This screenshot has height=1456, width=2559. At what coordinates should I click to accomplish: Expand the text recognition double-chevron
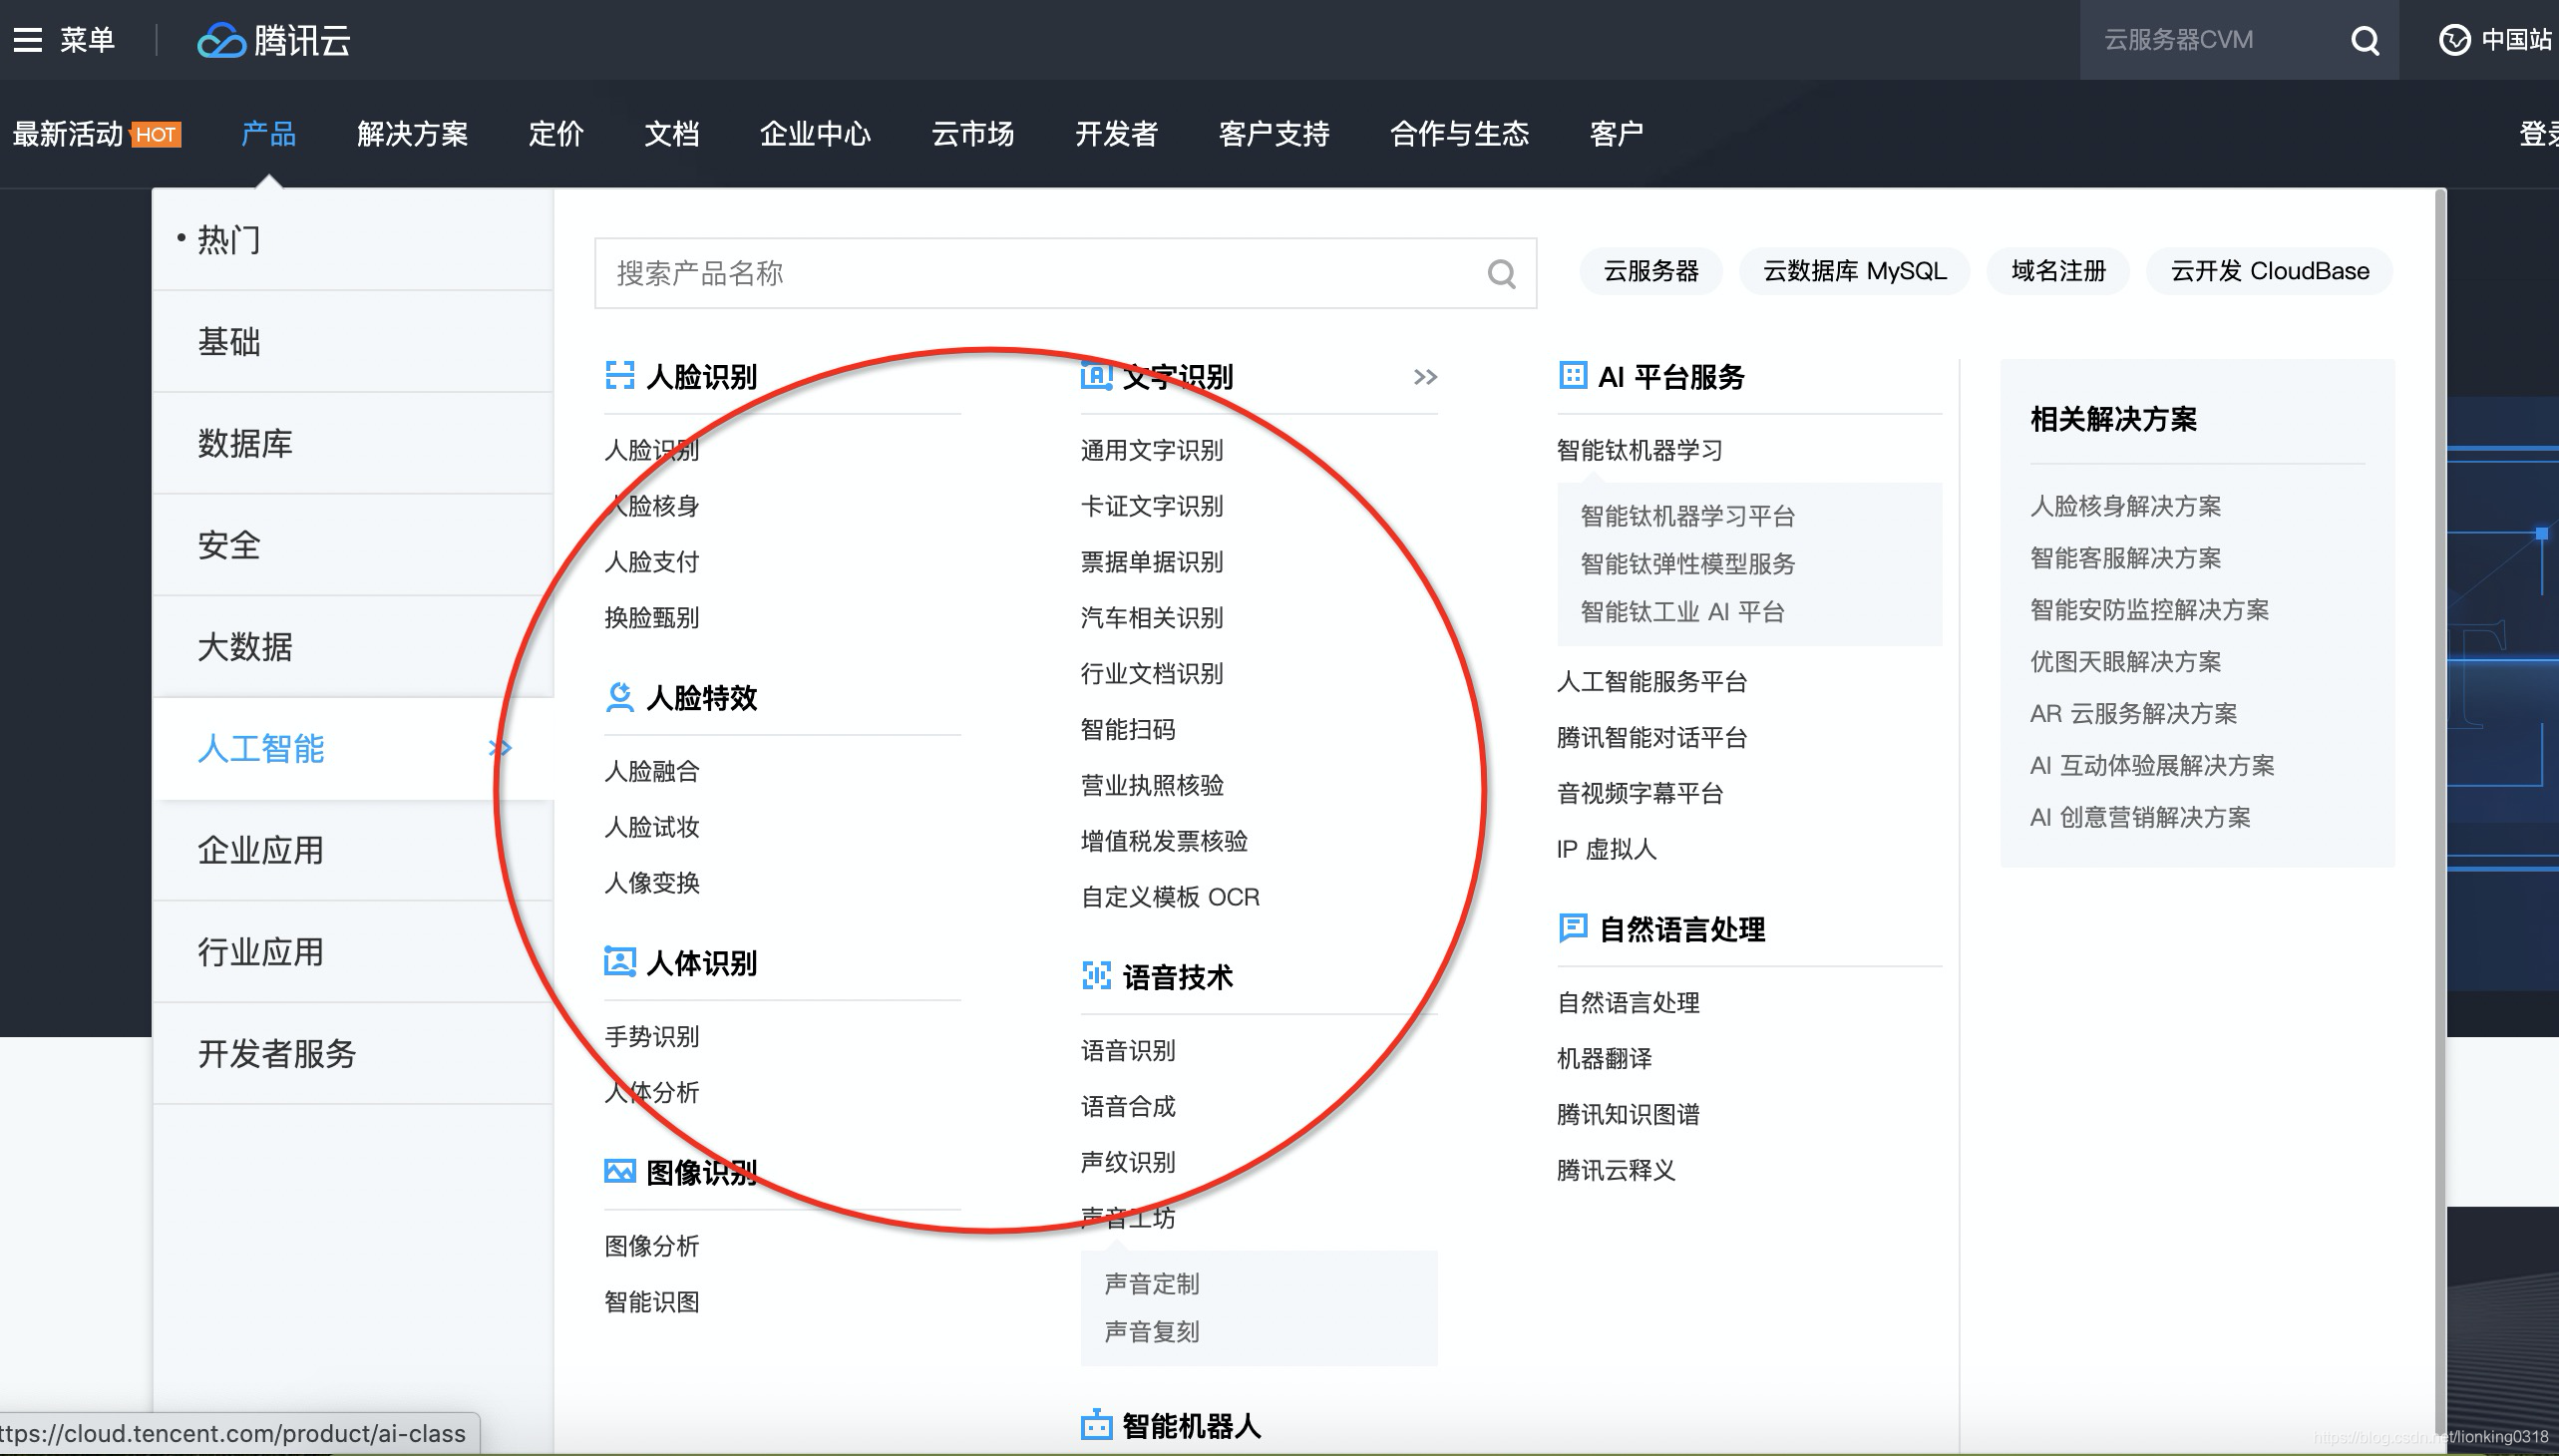pos(1425,377)
